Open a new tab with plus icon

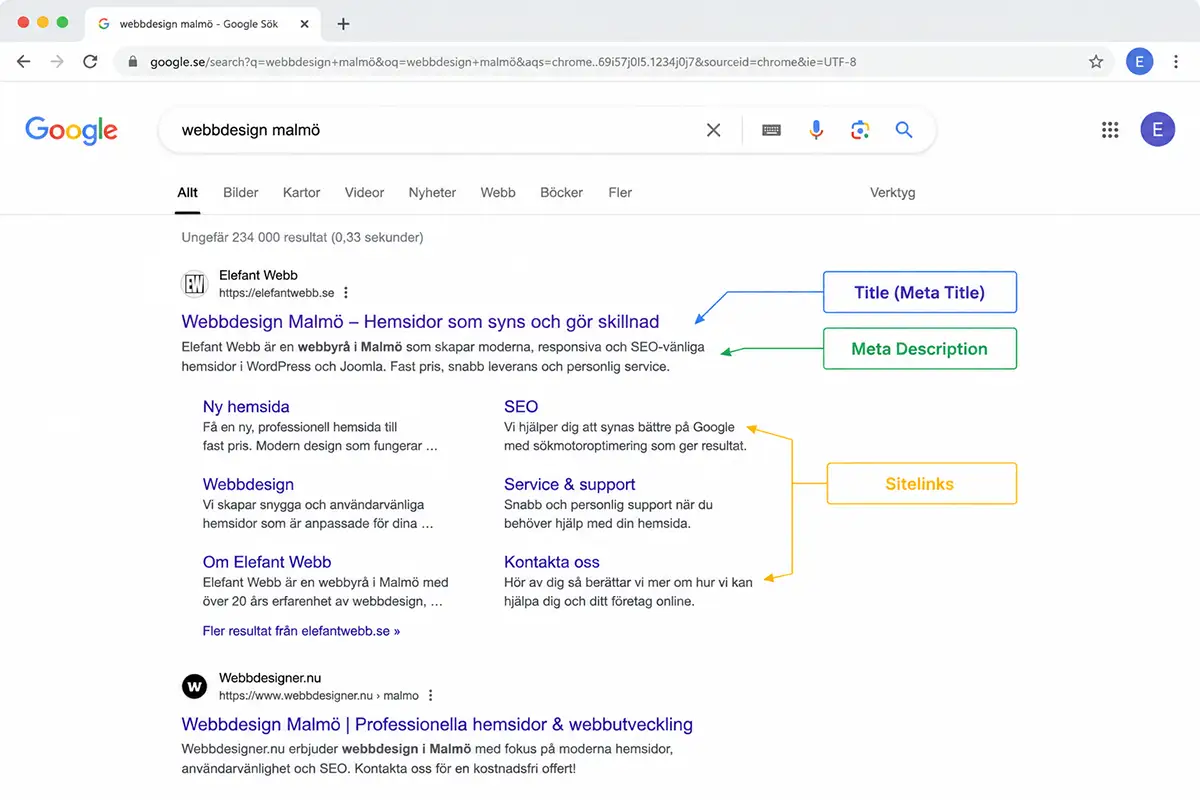coord(343,23)
